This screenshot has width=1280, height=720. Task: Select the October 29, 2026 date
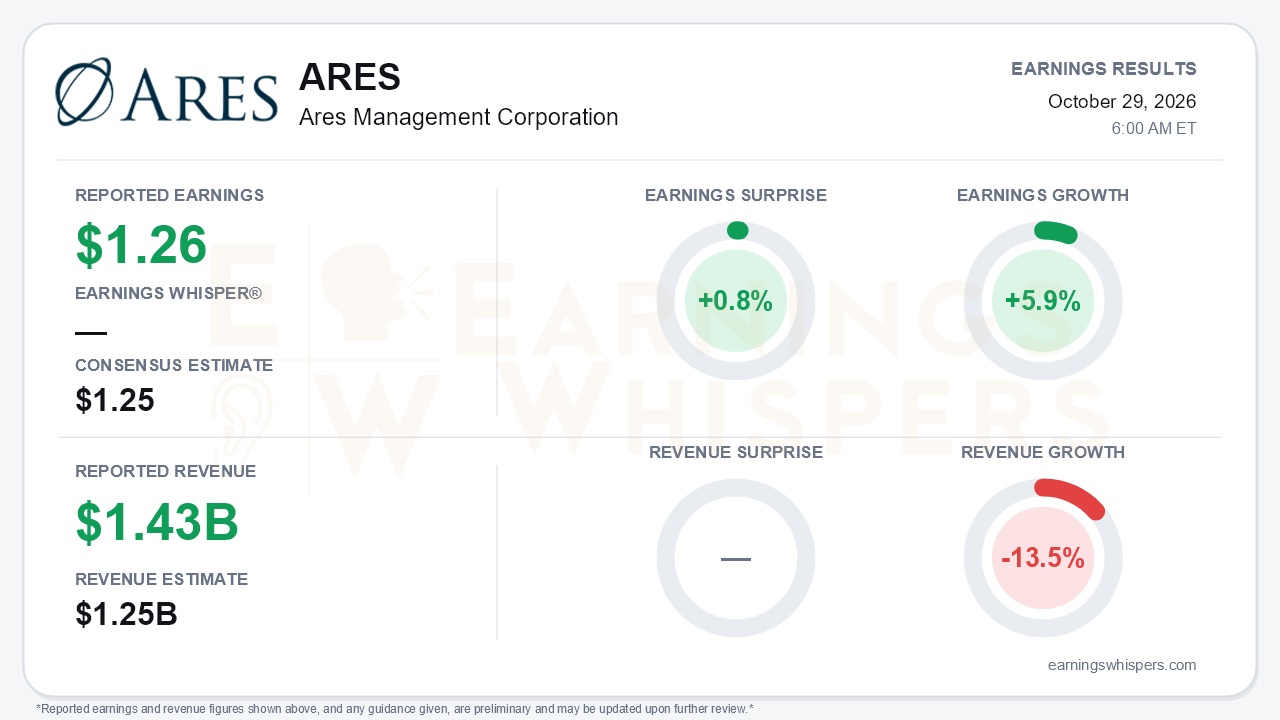pos(1122,101)
